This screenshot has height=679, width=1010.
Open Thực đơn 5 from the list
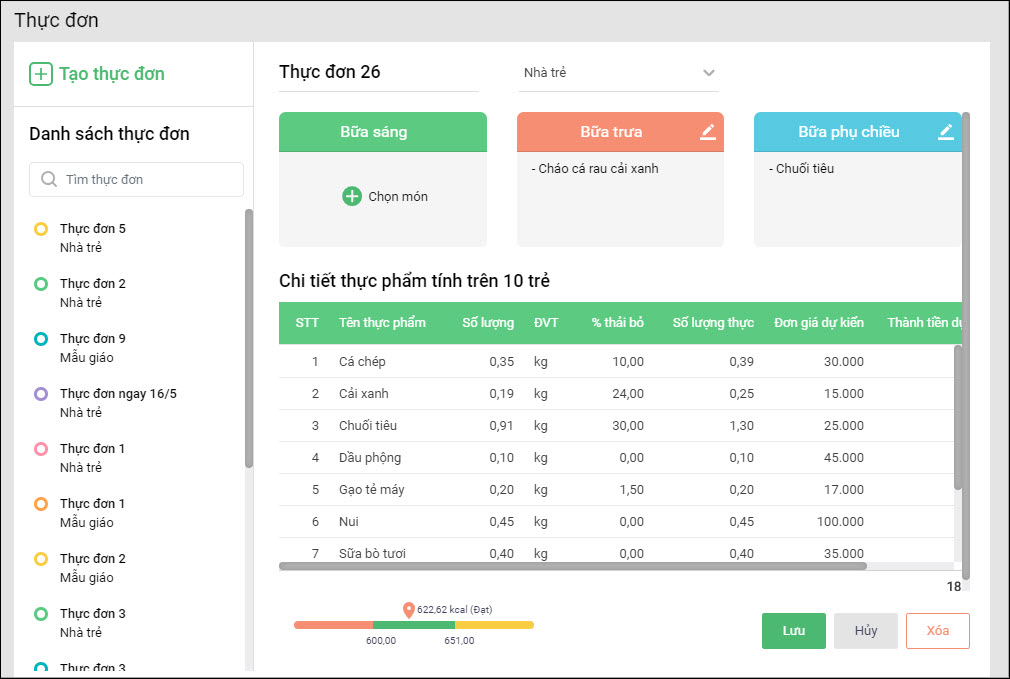[x=92, y=238]
